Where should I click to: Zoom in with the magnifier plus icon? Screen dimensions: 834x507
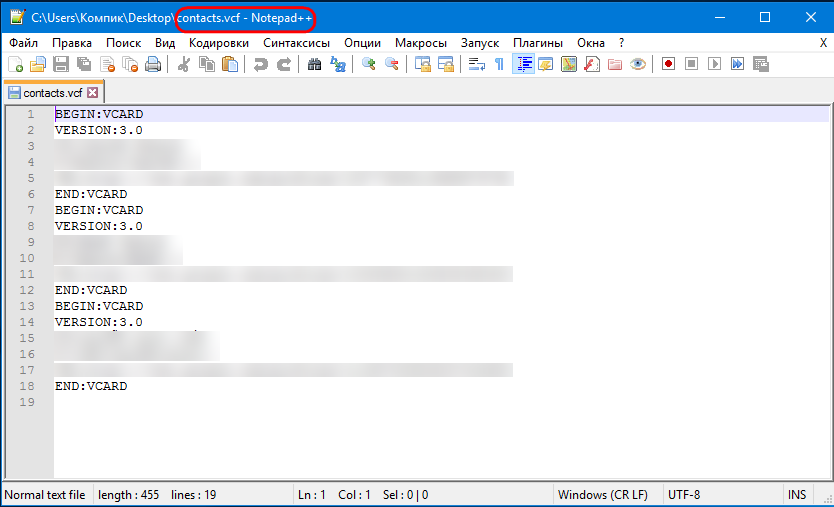[369, 64]
